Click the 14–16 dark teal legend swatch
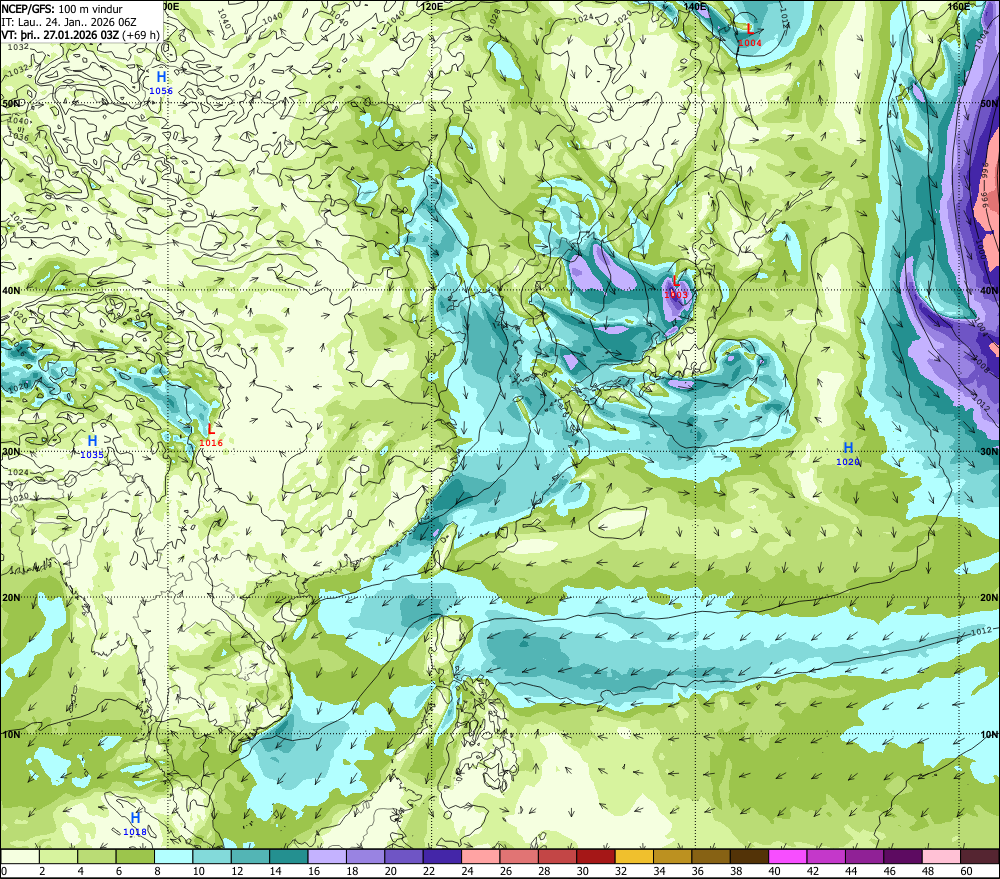 (289, 856)
